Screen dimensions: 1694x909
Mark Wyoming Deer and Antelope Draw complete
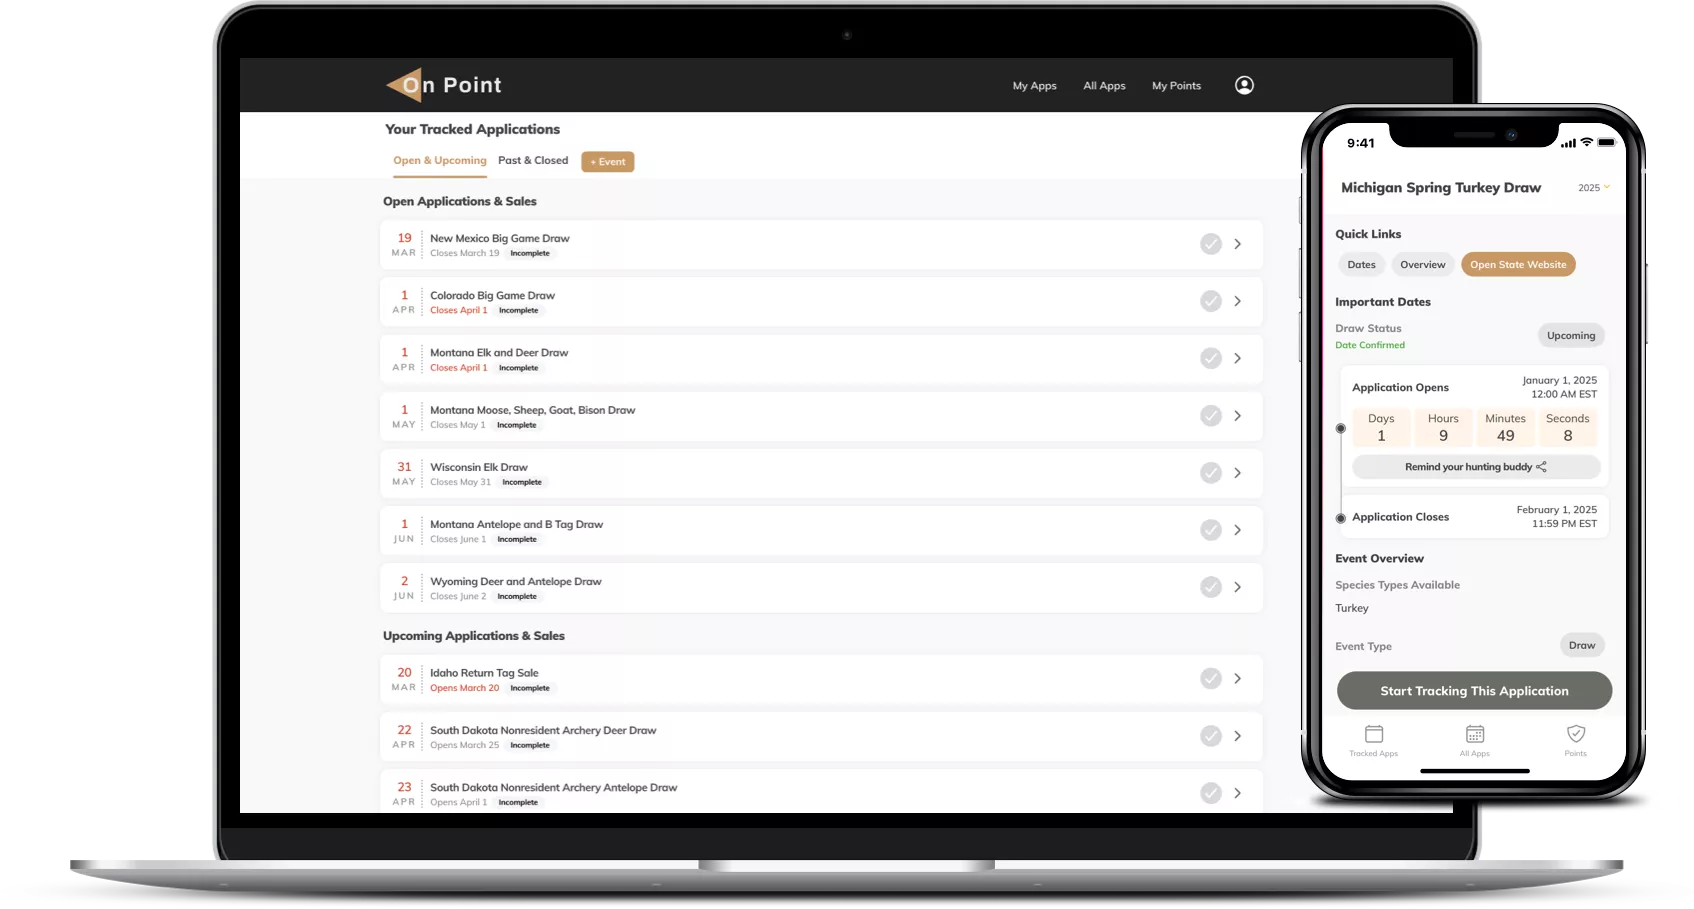point(1211,587)
